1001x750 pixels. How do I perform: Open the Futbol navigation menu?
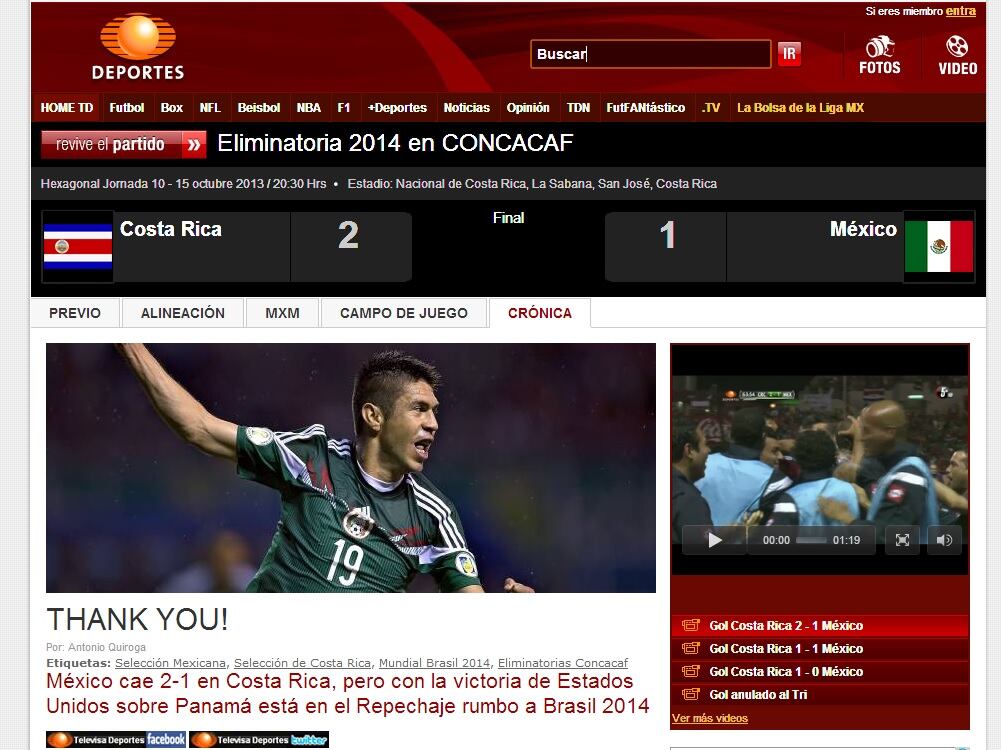point(127,108)
